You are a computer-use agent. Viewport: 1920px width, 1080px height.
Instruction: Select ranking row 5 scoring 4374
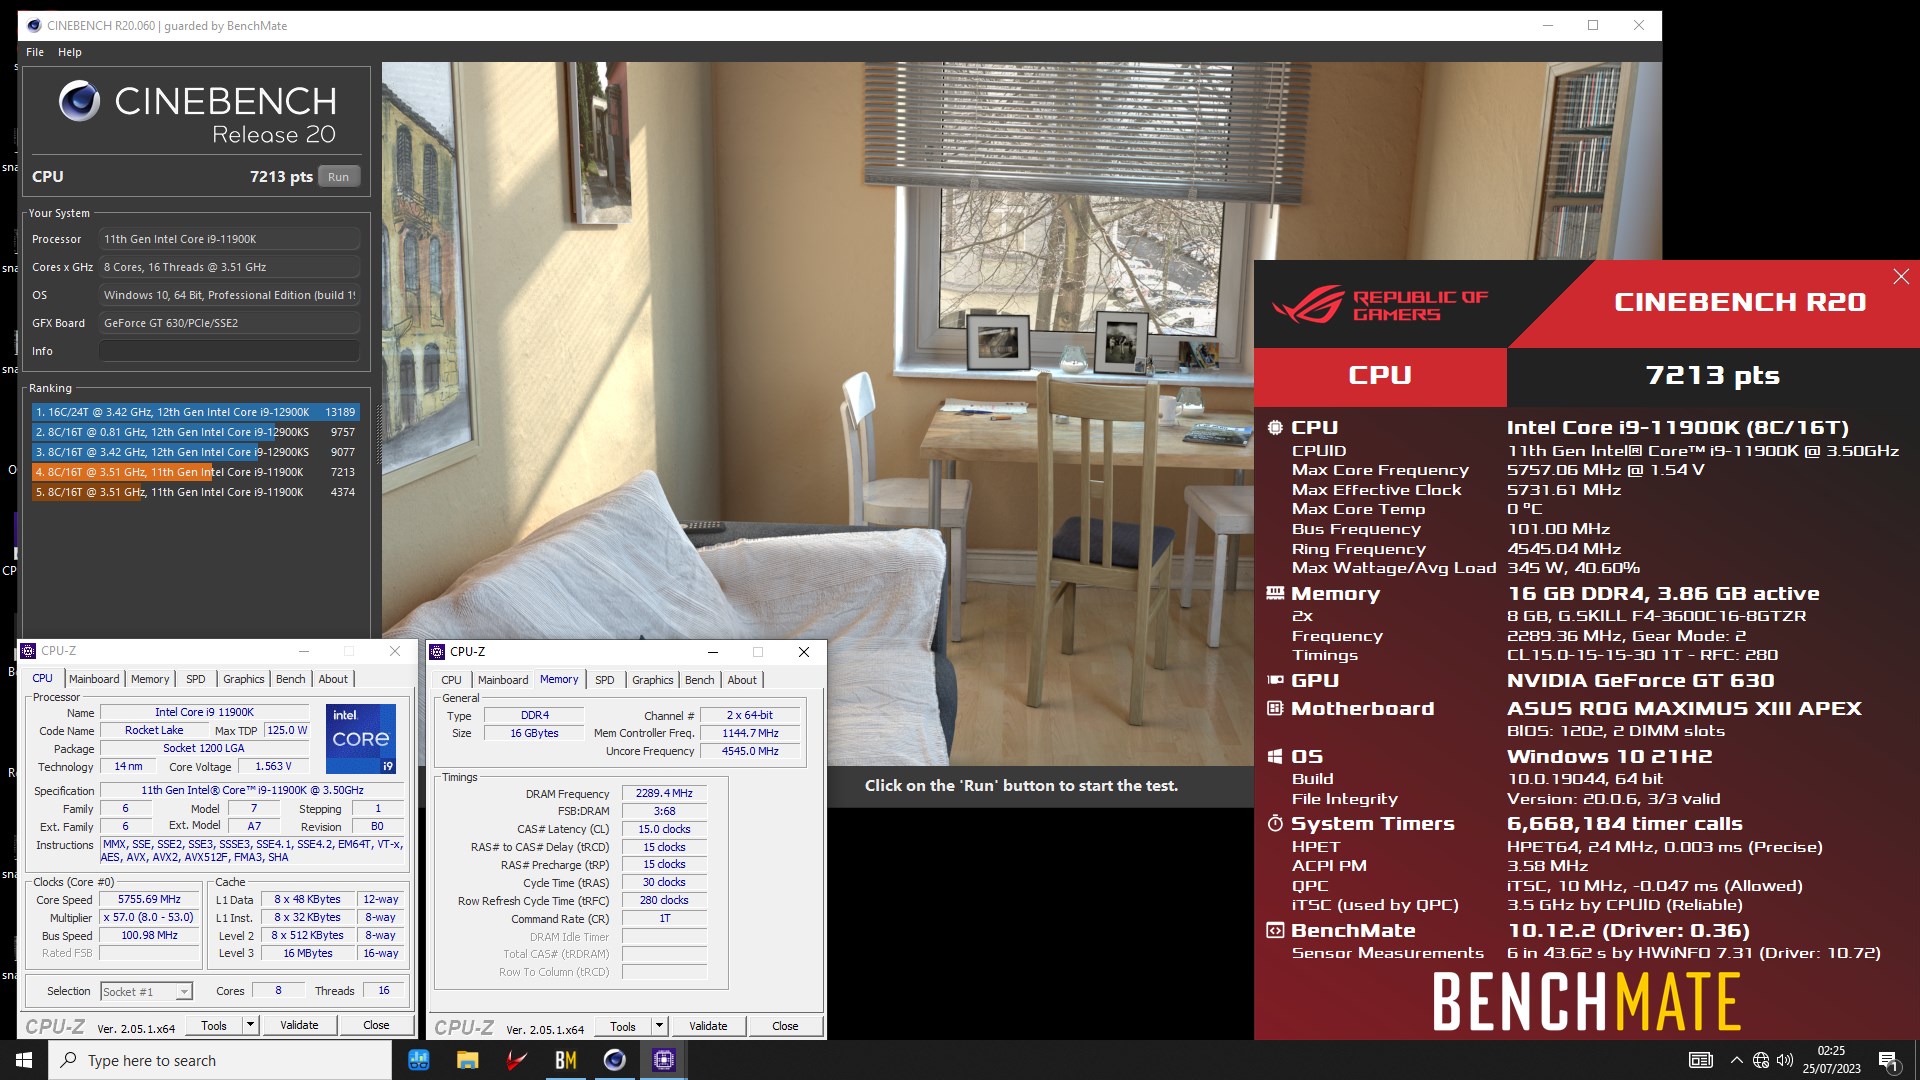(195, 492)
